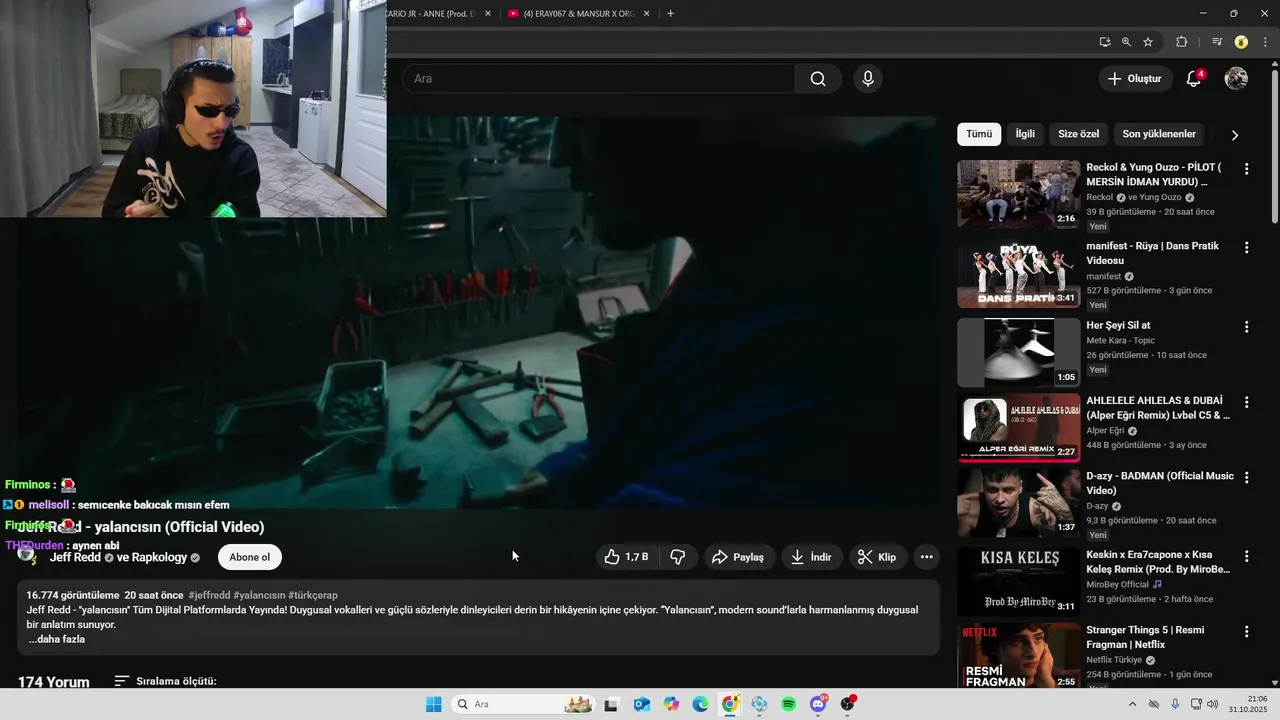The height and width of the screenshot is (720, 1280).
Task: Click the Chrome profile avatar in the toolbar
Action: tap(1241, 42)
